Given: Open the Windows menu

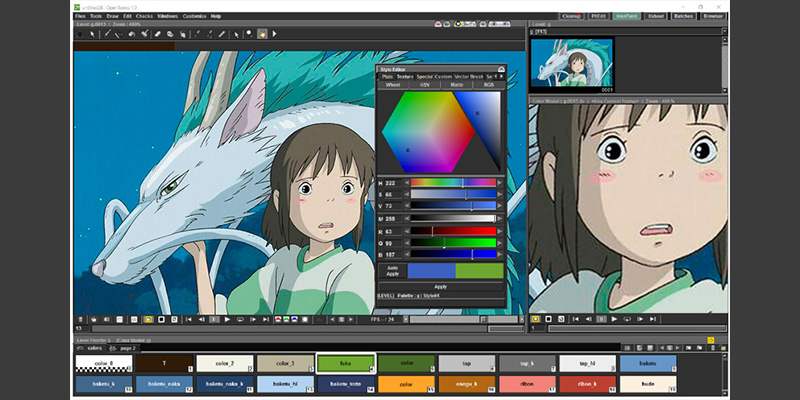Looking at the screenshot, I should pyautogui.click(x=168, y=16).
